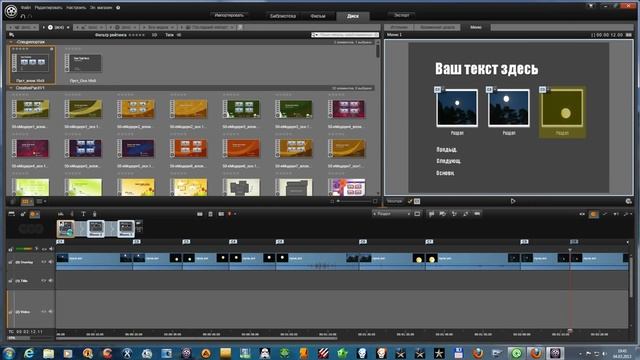This screenshot has height=360, width=640.
Task: Switch to the Фильм tab
Action: (318, 16)
